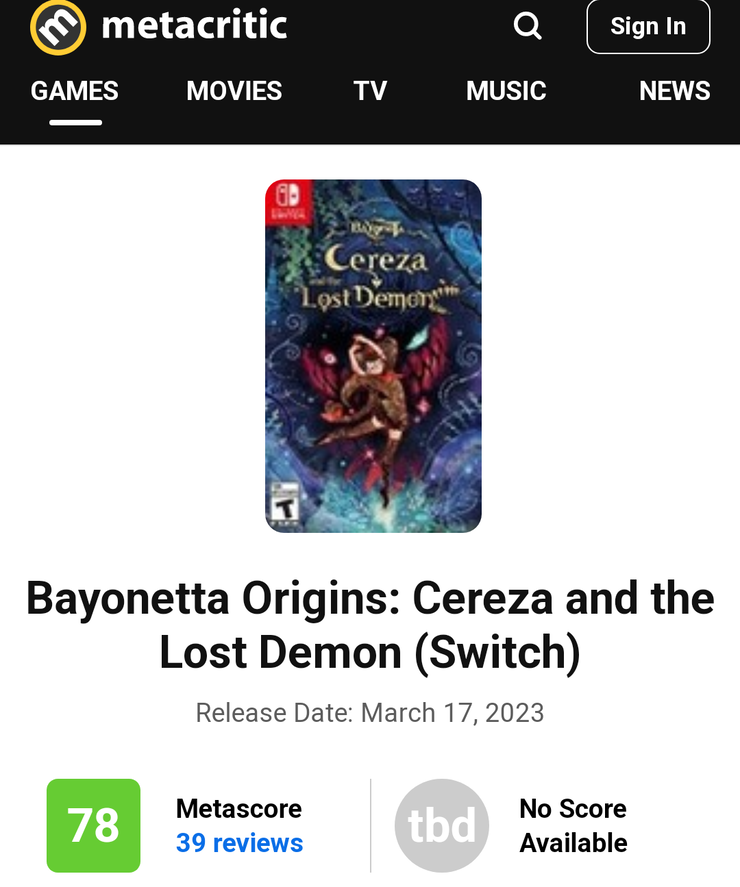Image resolution: width=740 pixels, height=887 pixels.
Task: Open the 39 reviews link
Action: point(239,843)
